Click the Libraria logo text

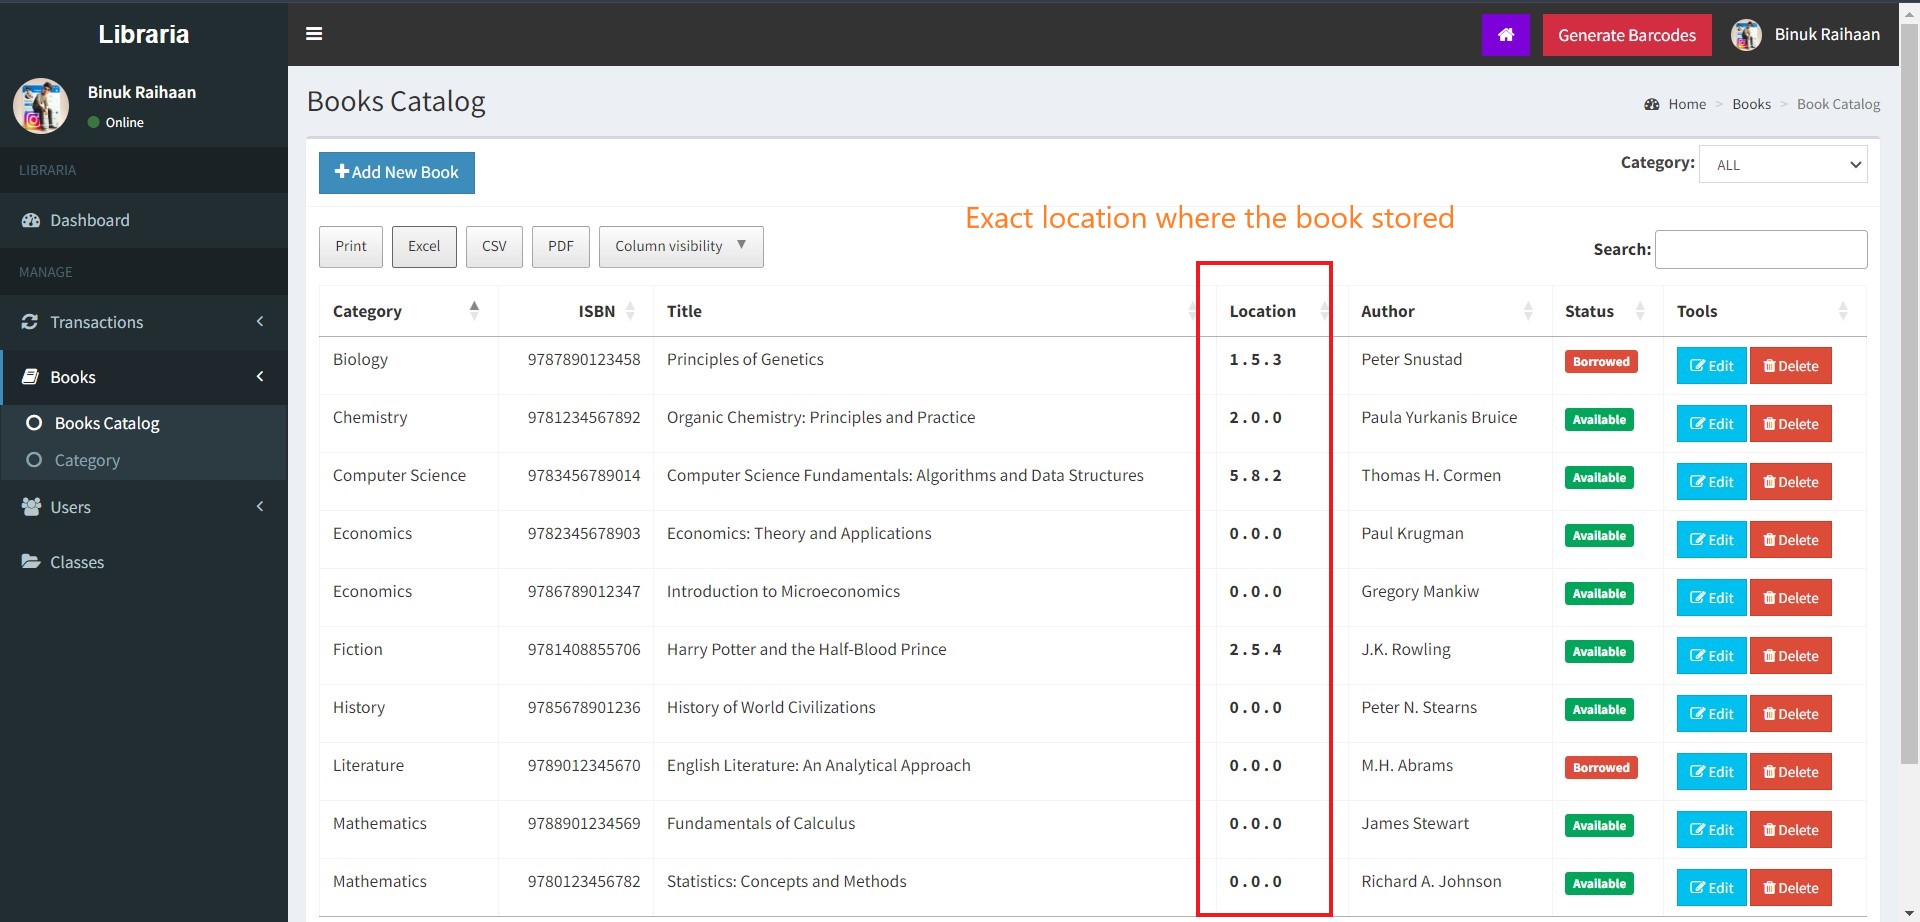pos(143,34)
